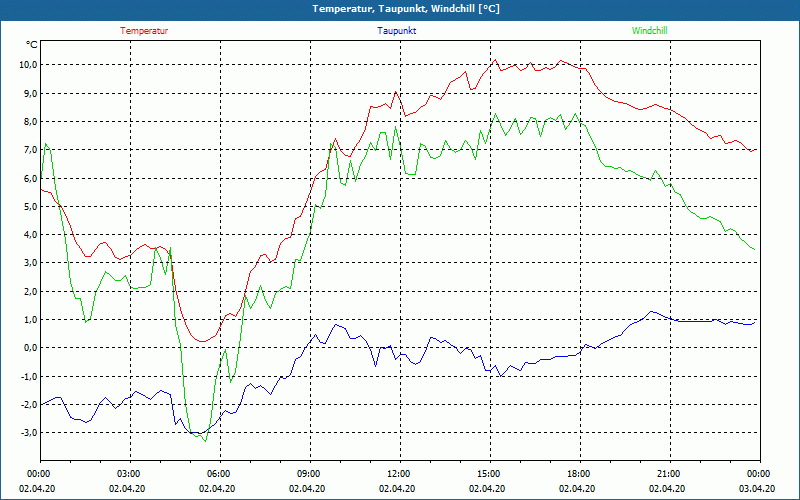Click the 6,0 y-axis value
The height and width of the screenshot is (500, 800).
pos(30,178)
